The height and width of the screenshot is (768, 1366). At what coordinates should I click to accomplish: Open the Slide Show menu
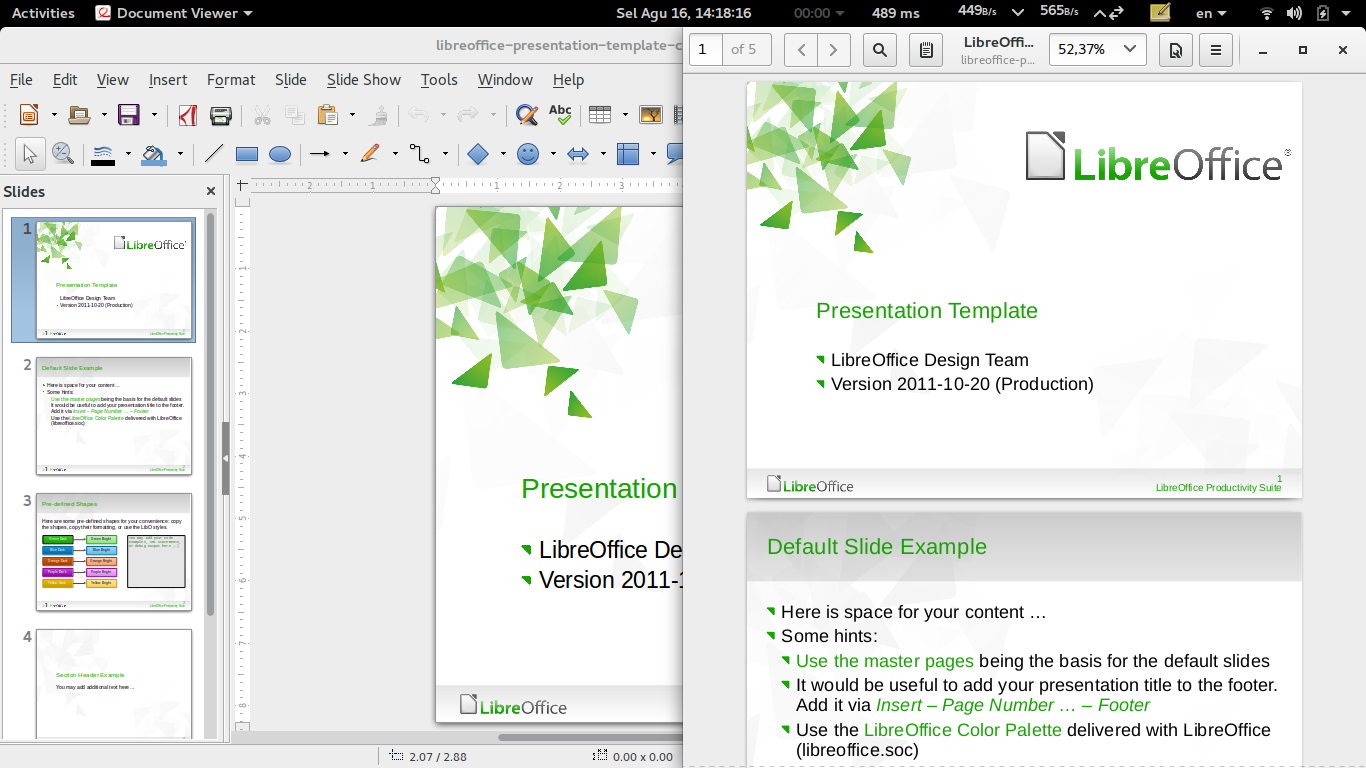click(364, 80)
